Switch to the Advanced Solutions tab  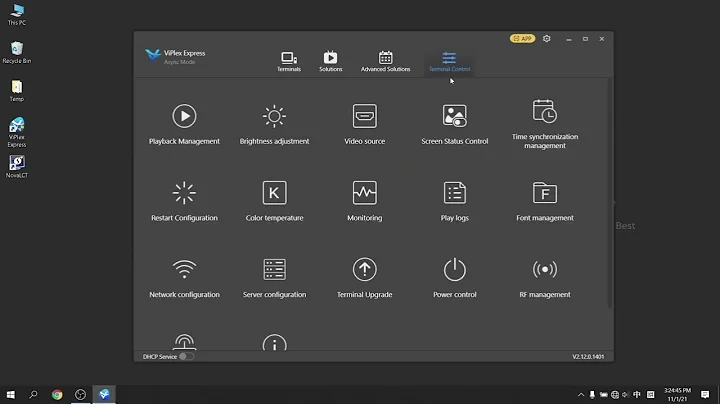[385, 62]
